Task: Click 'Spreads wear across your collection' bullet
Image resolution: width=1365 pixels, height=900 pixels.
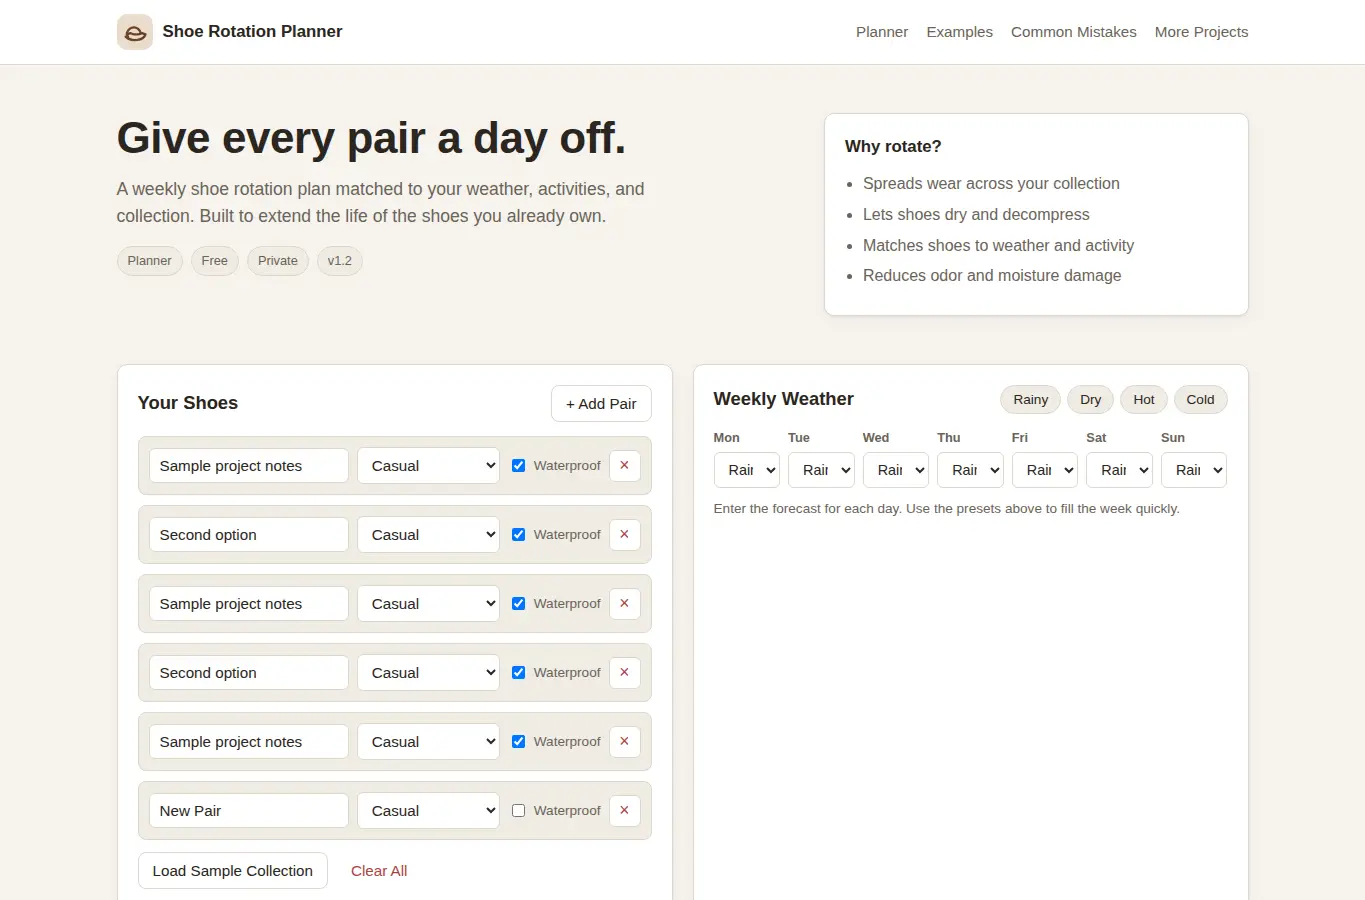Action: pyautogui.click(x=991, y=184)
